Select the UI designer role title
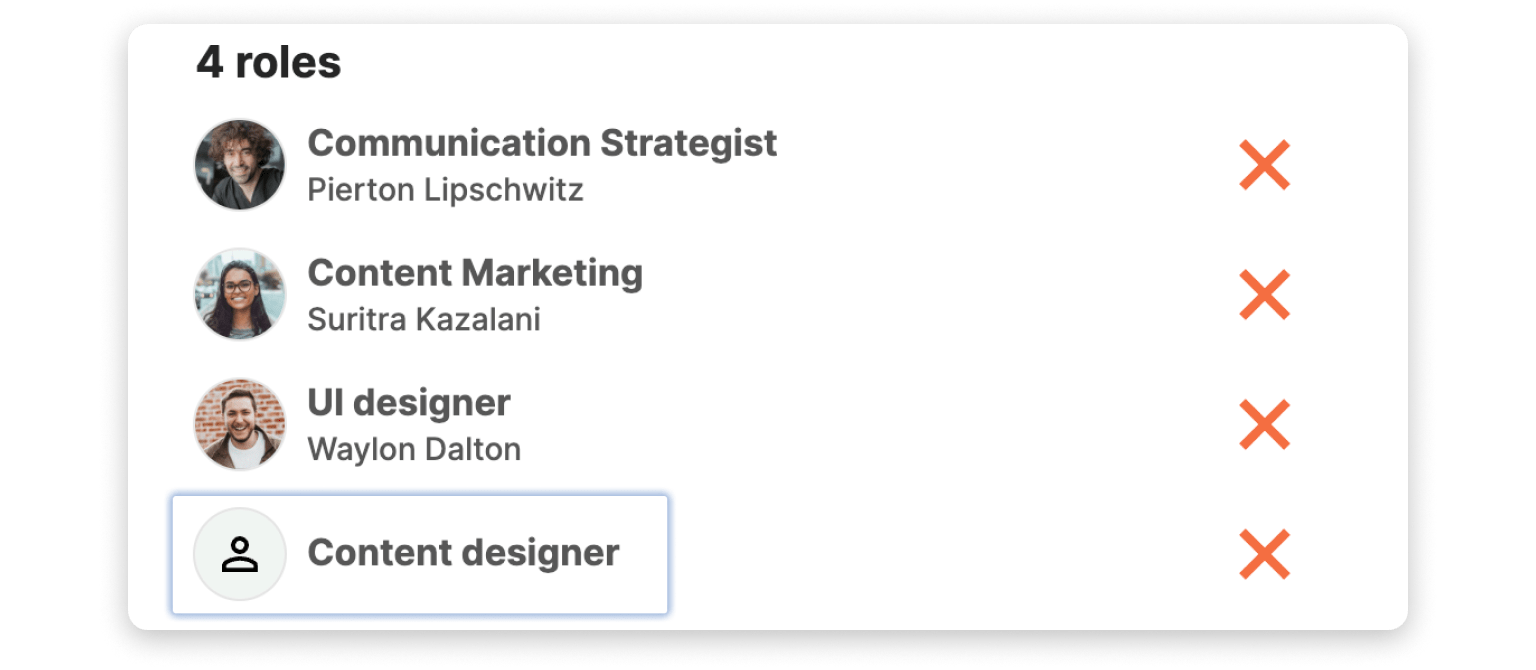 pyautogui.click(x=408, y=403)
